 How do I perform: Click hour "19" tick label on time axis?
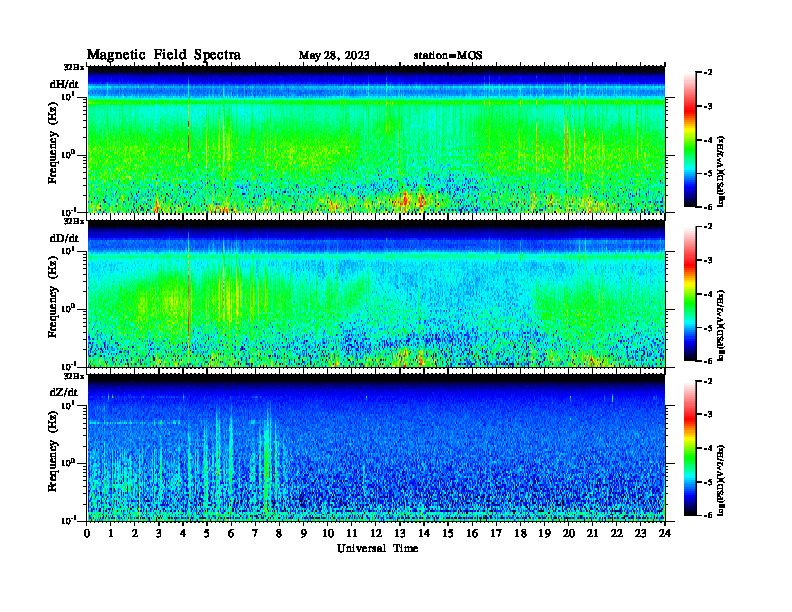pyautogui.click(x=544, y=534)
